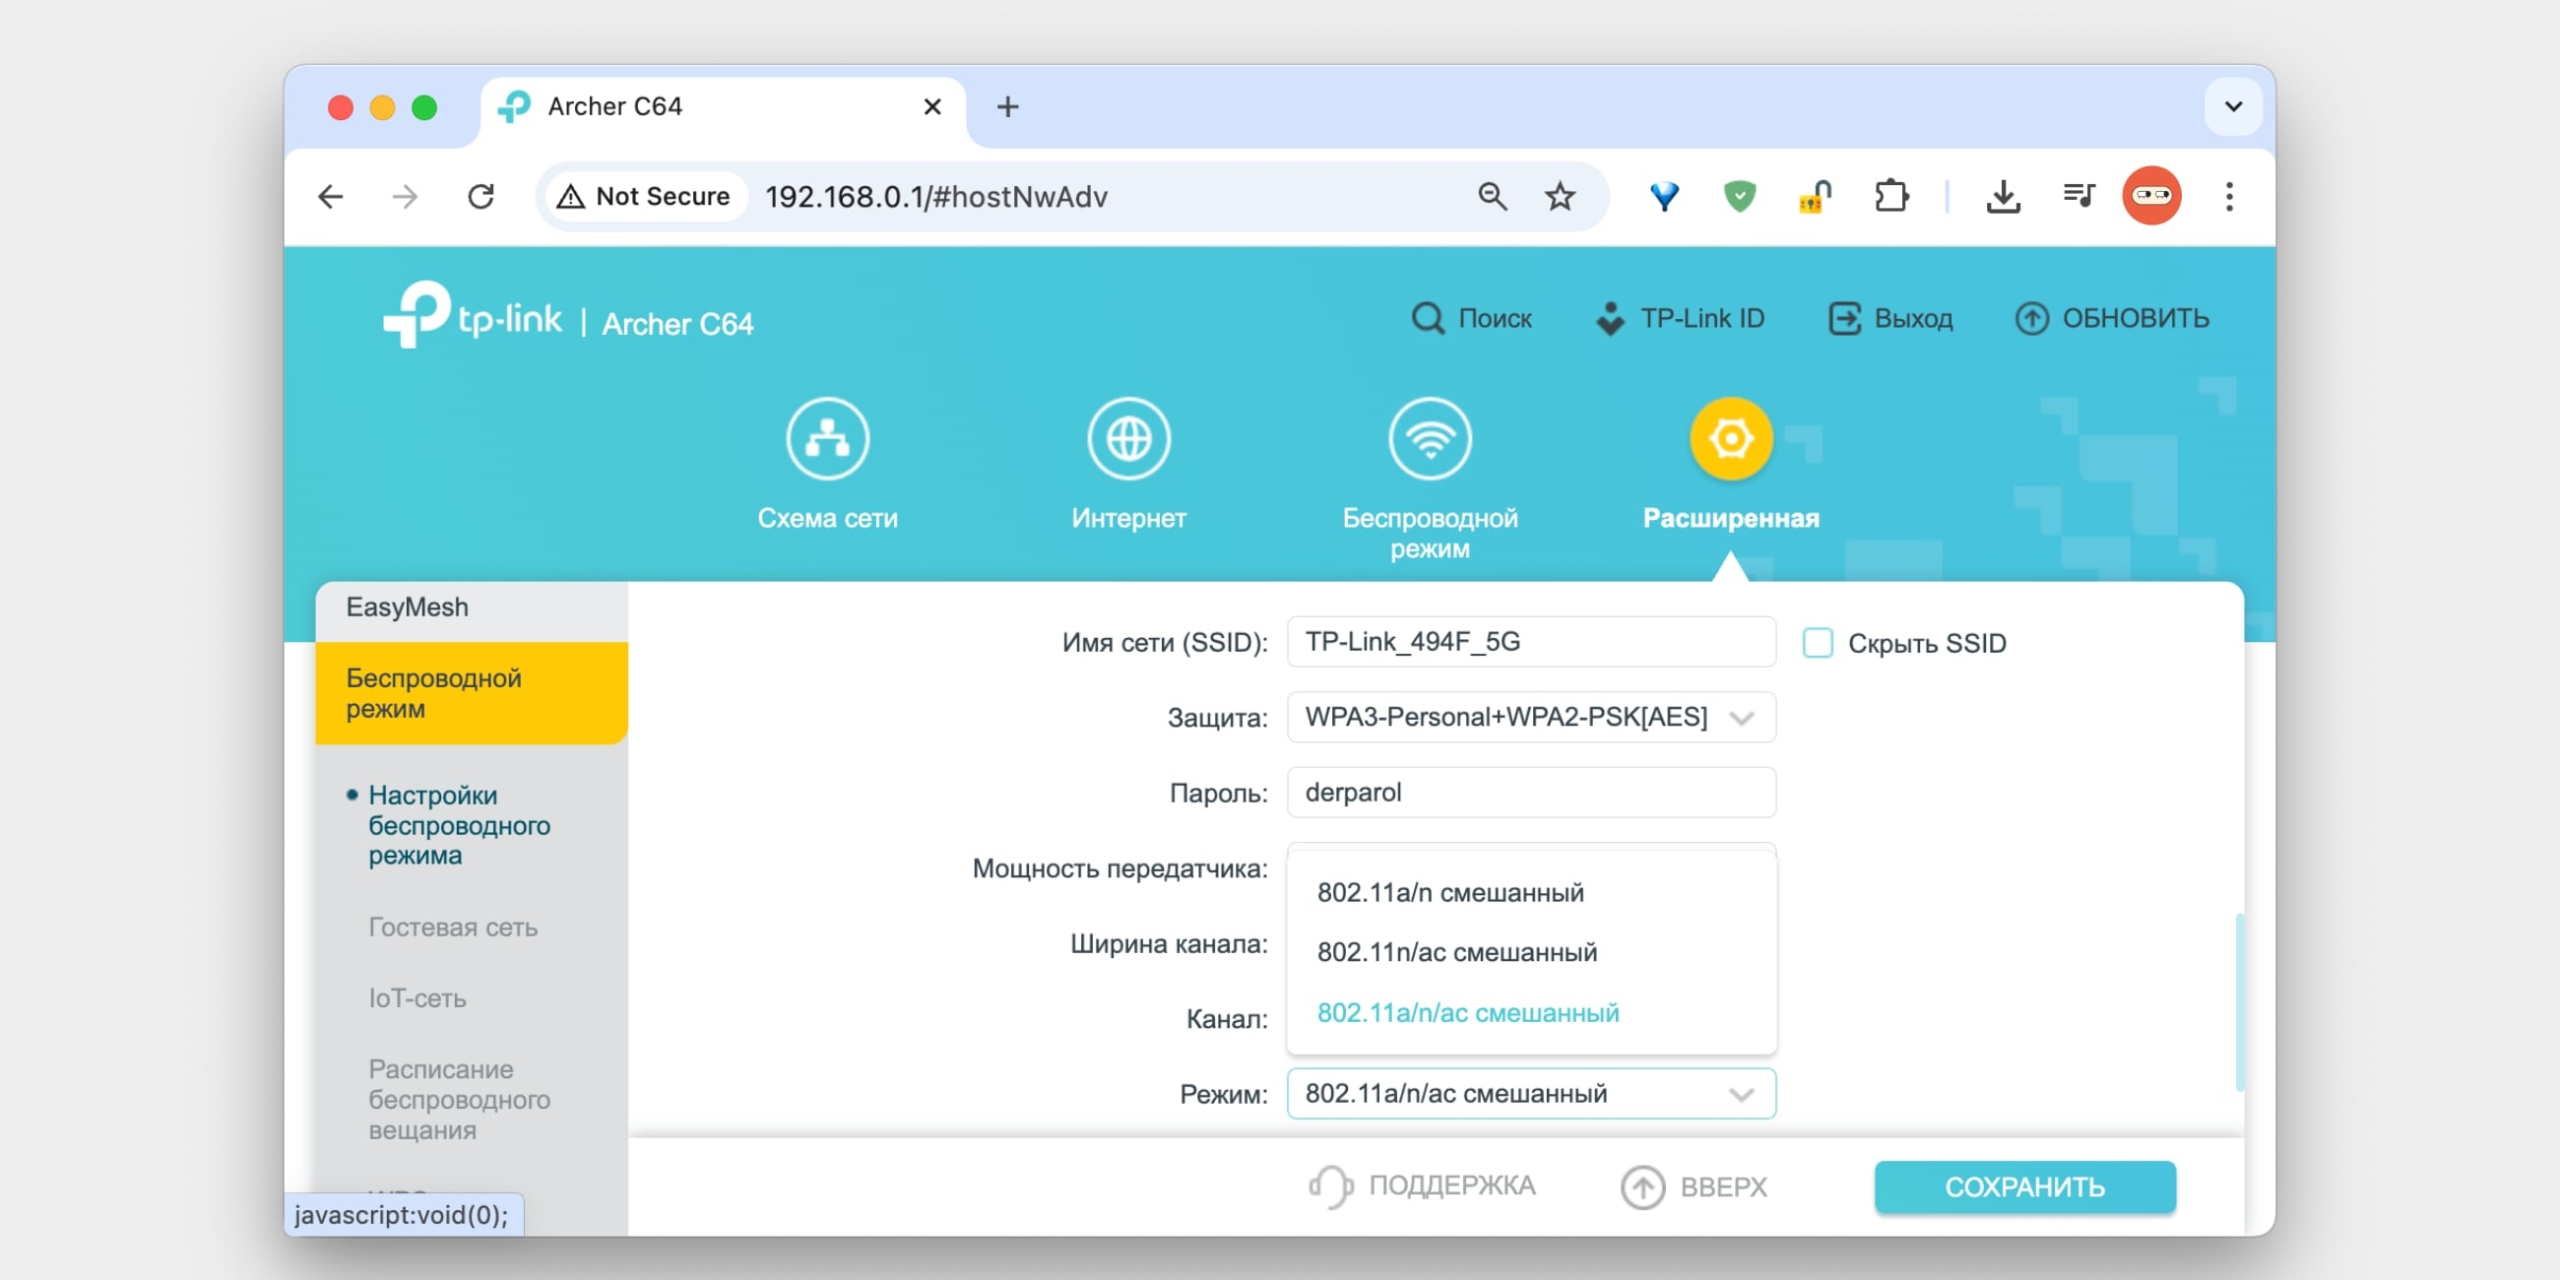Open the Режим mode dropdown
The image size is (2560, 1280).
1531,1093
